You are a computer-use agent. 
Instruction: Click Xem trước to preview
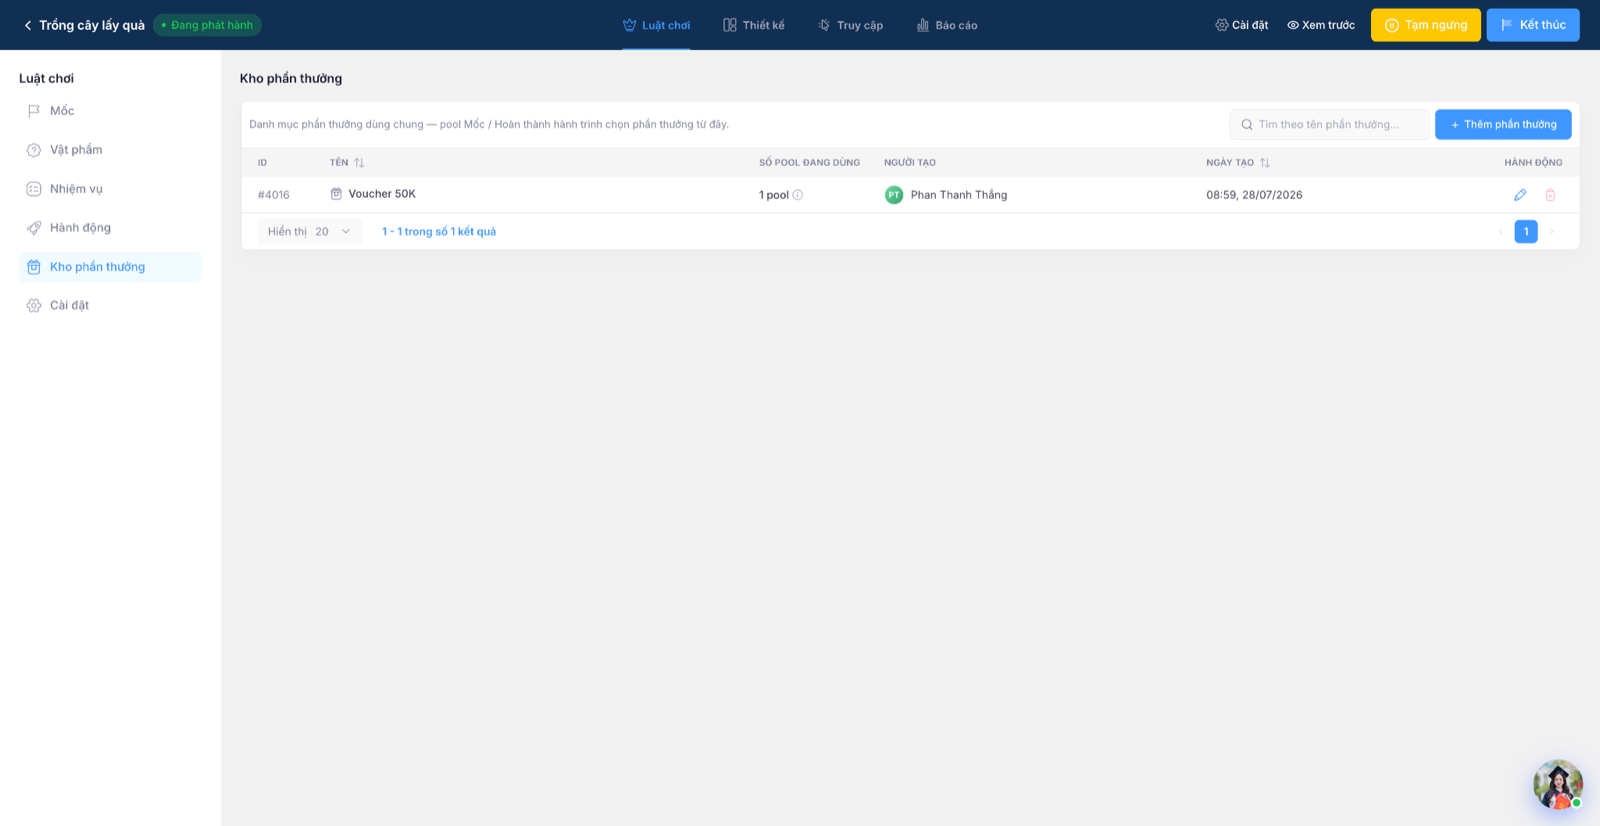1321,25
